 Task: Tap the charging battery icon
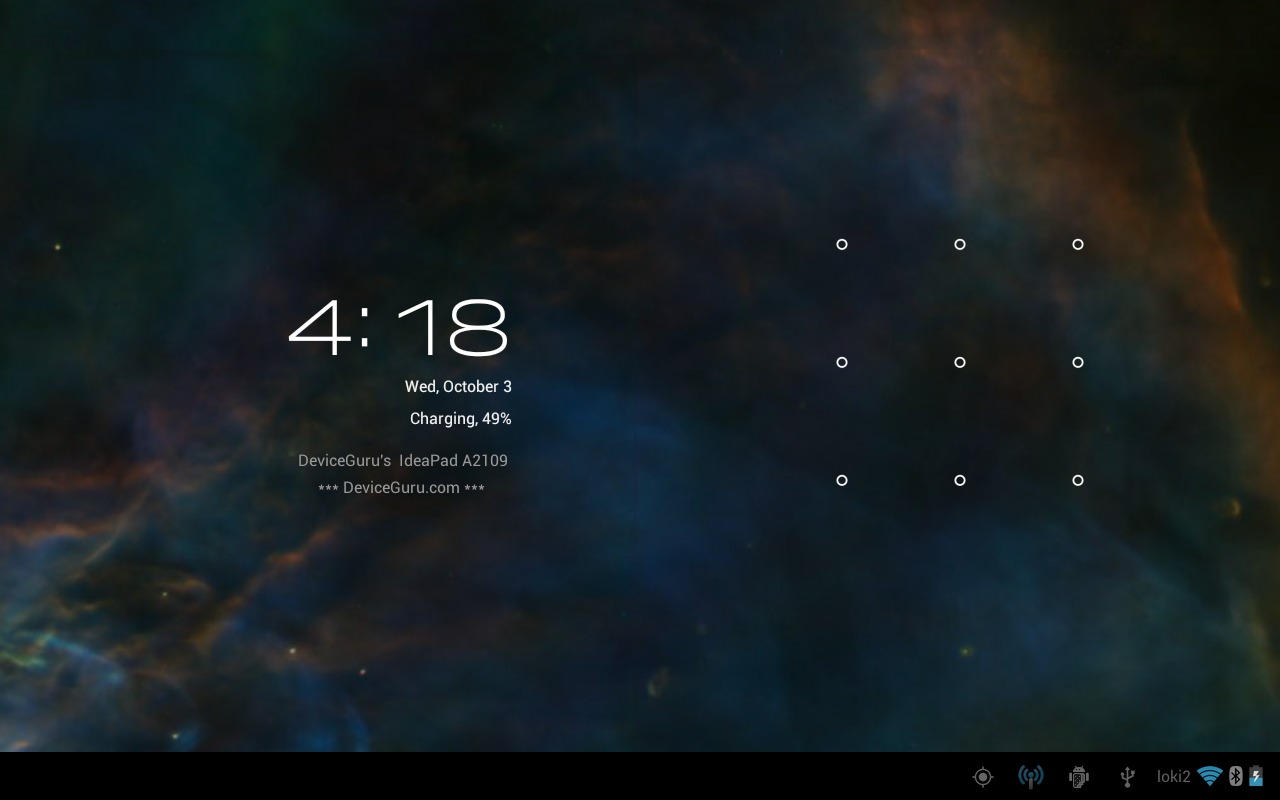[x=1256, y=776]
